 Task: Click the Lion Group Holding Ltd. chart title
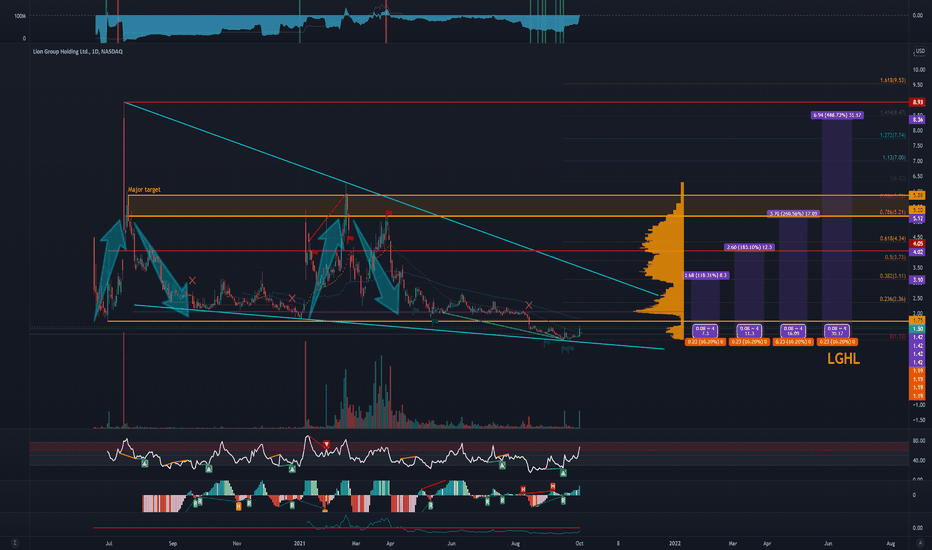click(78, 52)
